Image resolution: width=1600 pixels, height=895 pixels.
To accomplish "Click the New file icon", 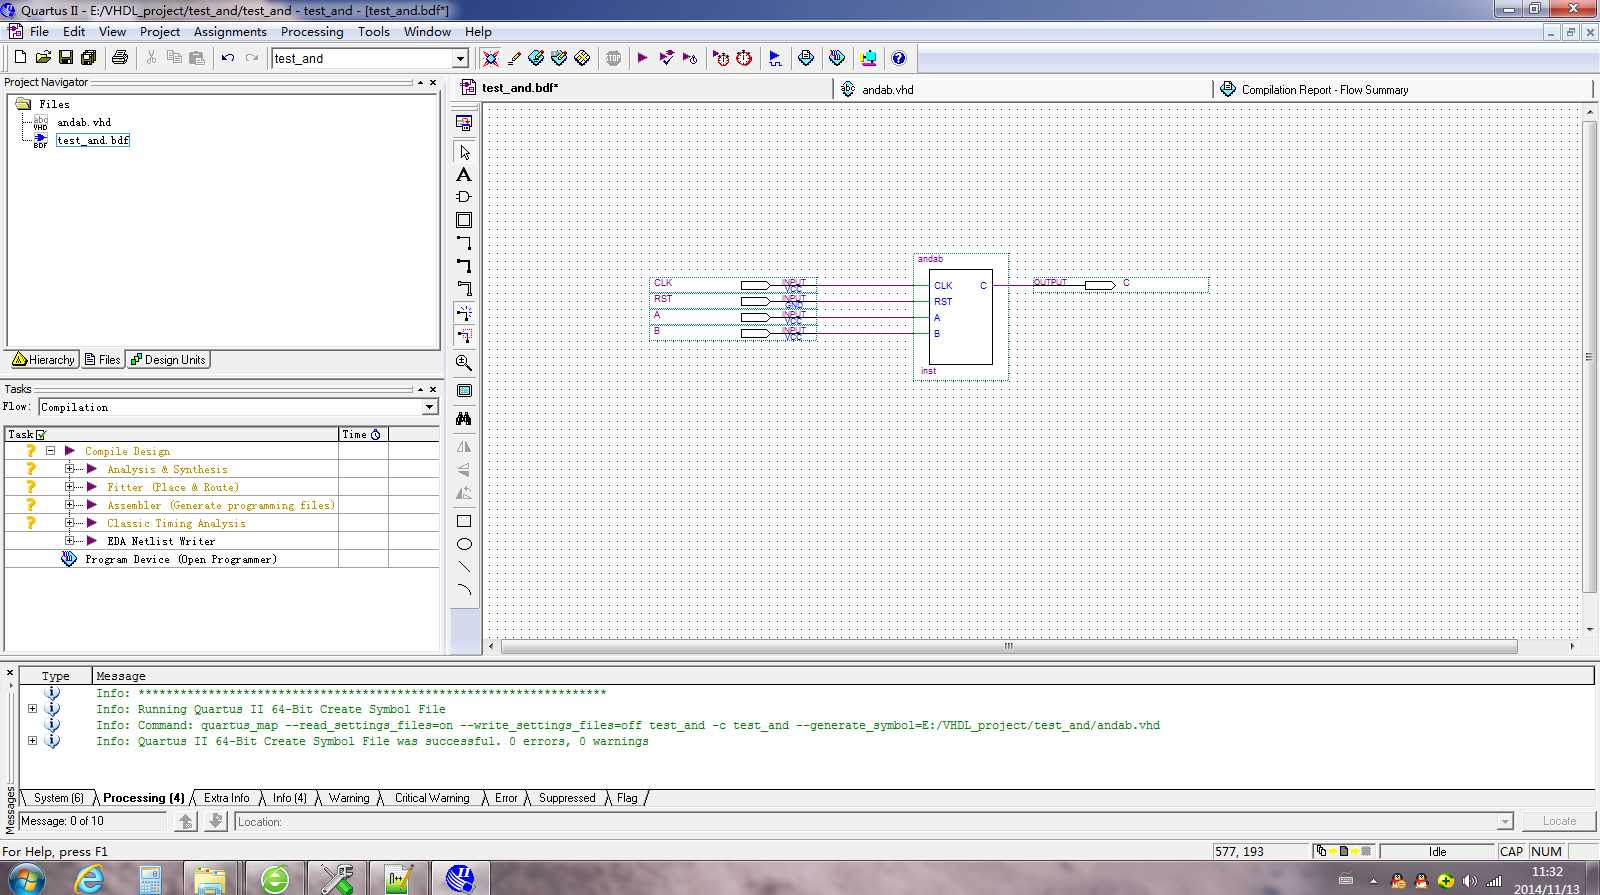I will 20,58.
